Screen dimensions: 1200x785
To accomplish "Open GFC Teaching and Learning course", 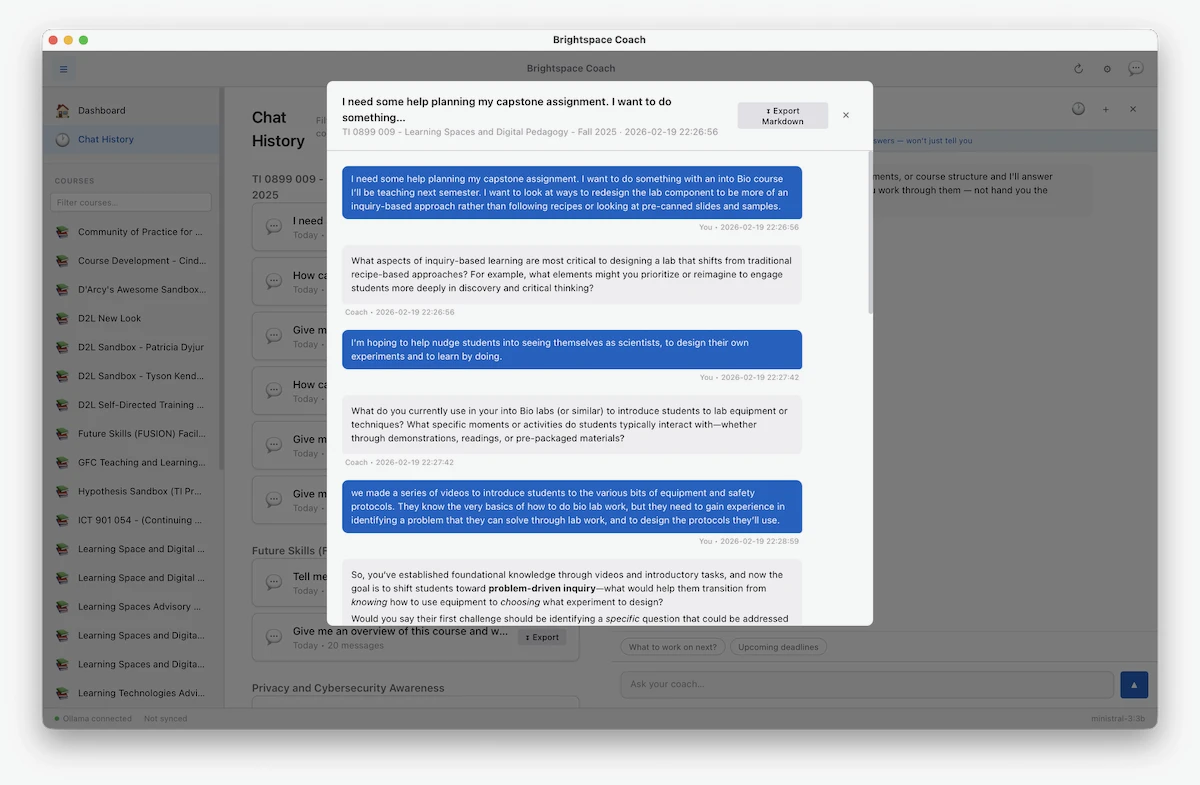I will coord(140,463).
